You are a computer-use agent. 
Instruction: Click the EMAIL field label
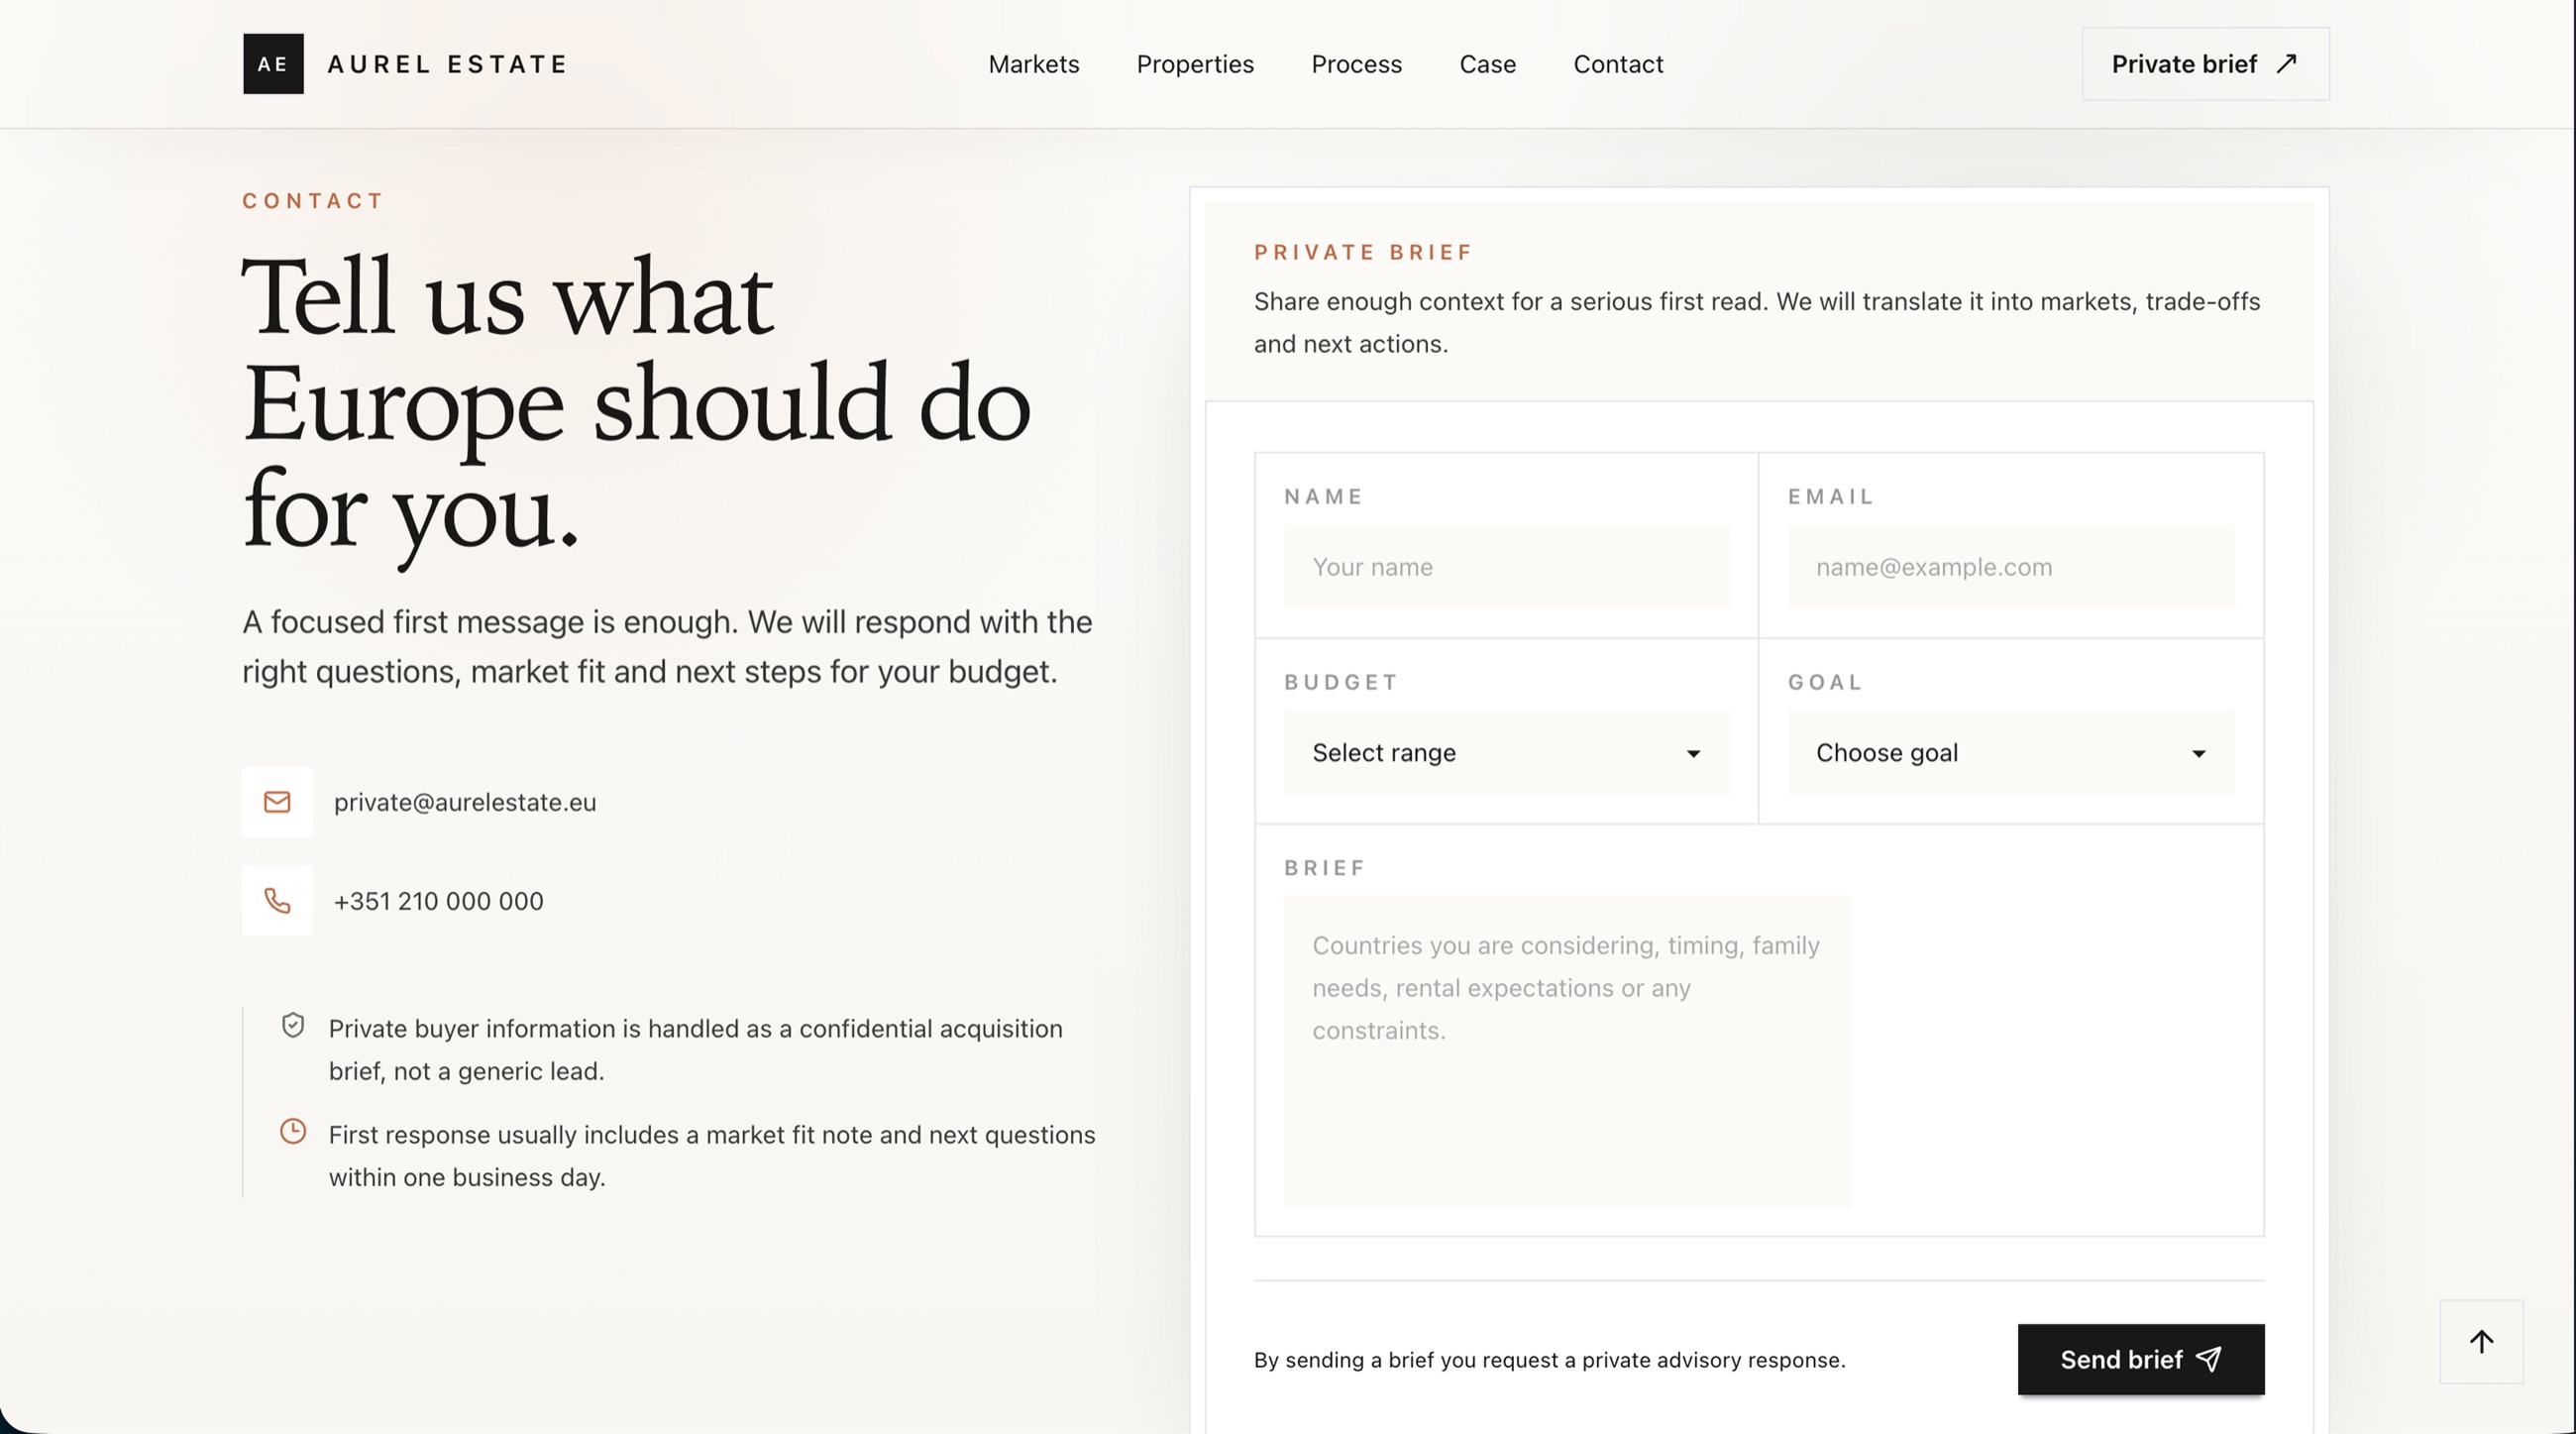(1830, 496)
